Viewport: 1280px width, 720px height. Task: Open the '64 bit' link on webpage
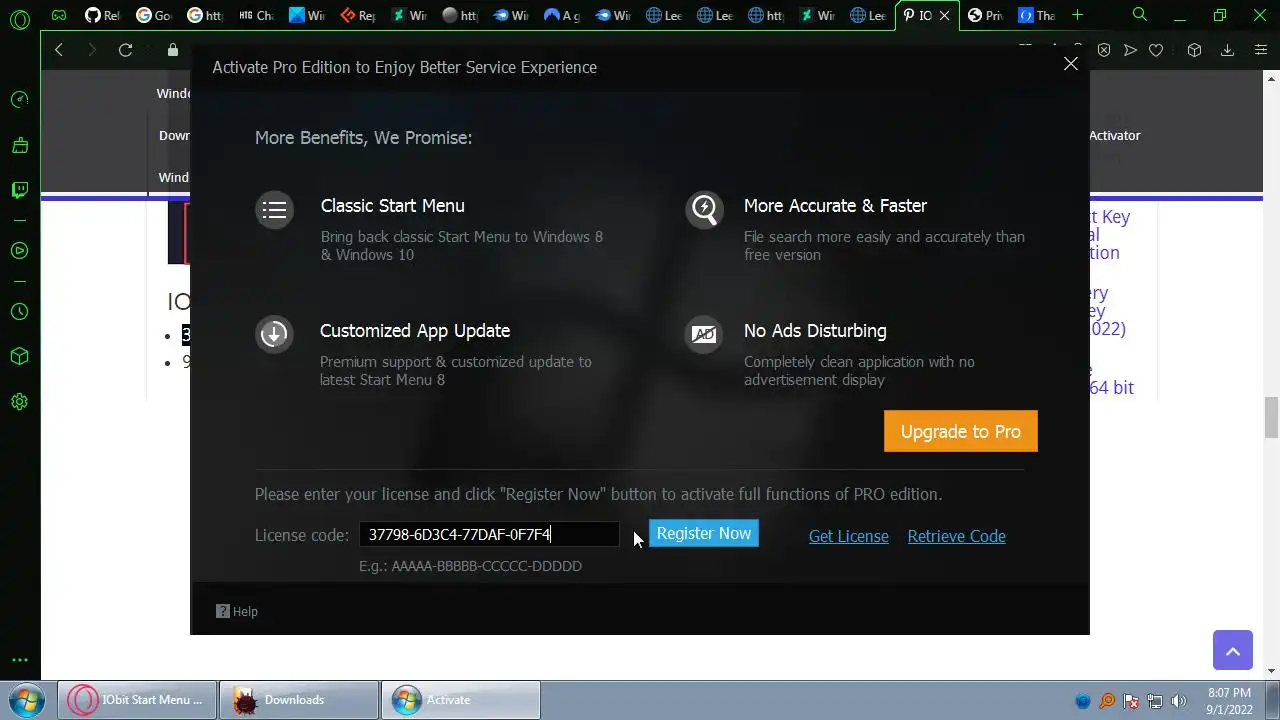click(x=1112, y=387)
